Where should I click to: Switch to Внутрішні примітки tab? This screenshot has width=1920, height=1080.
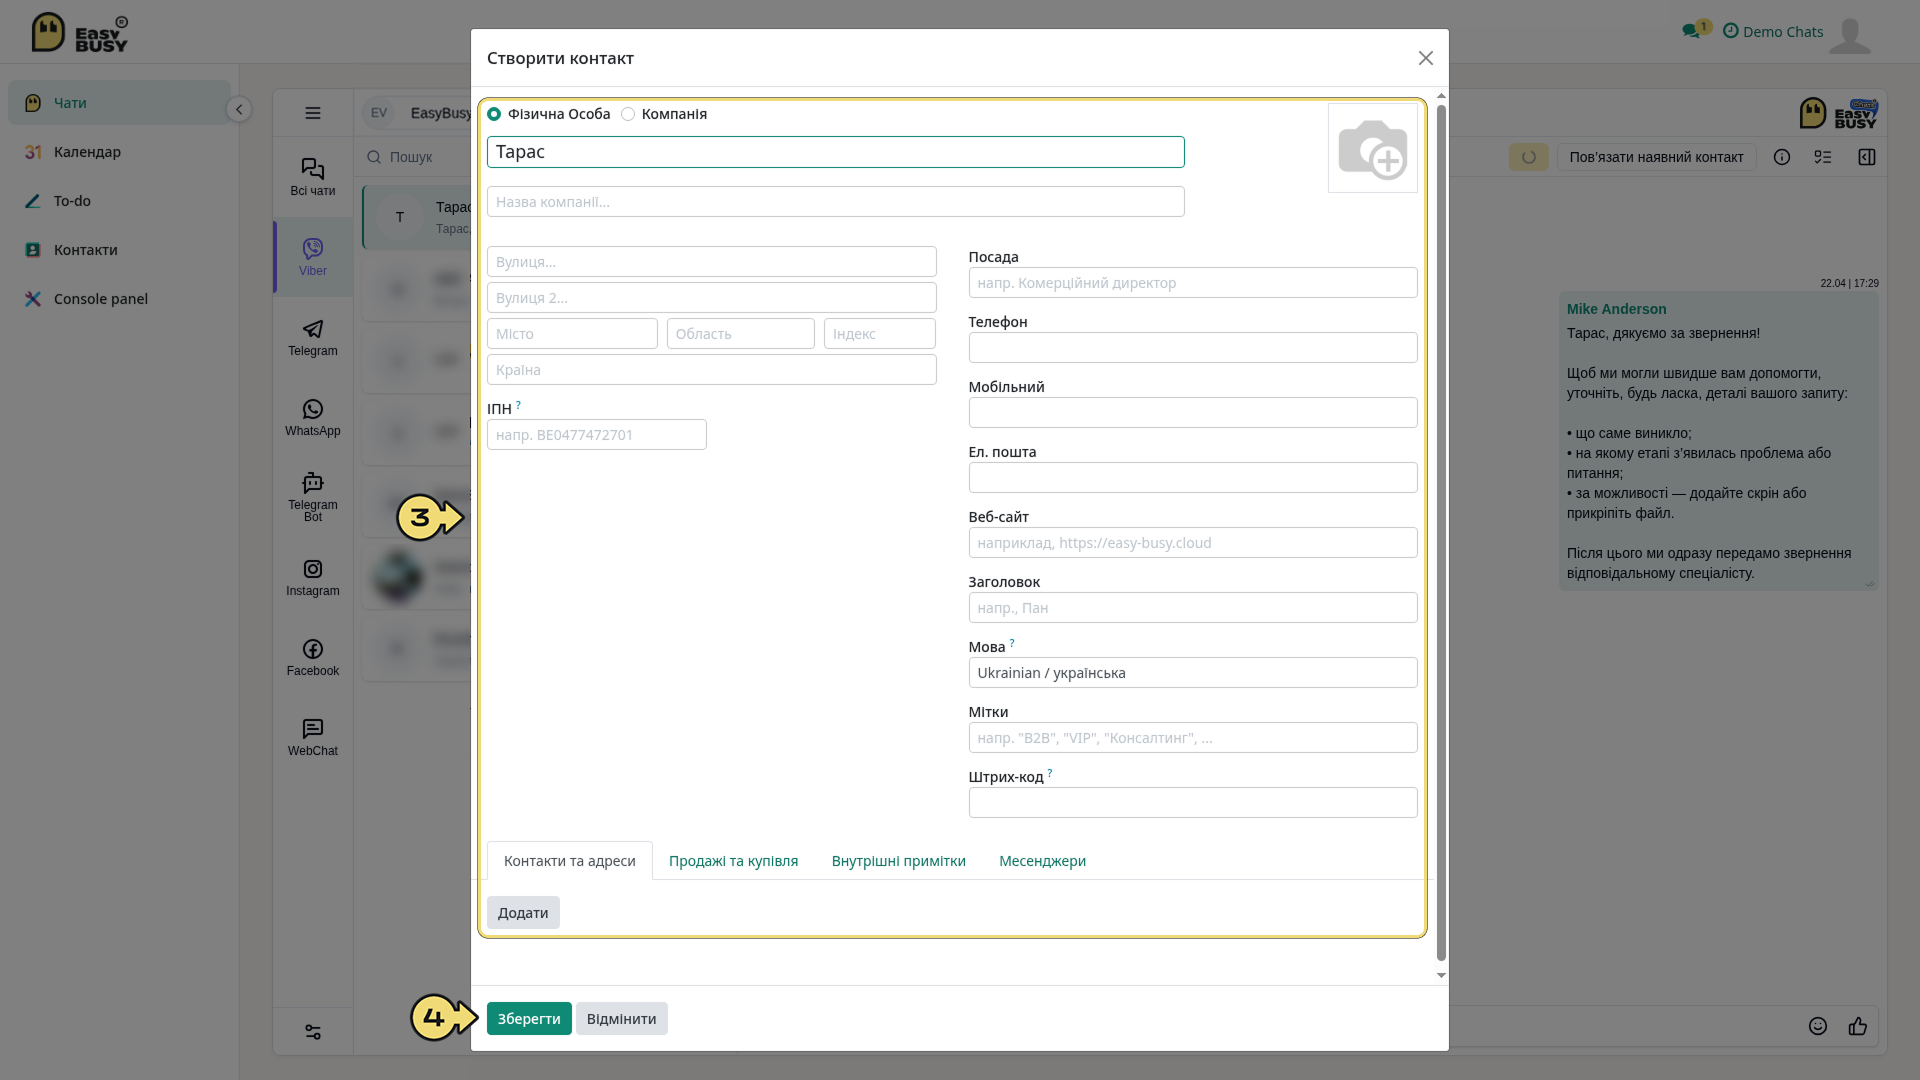pos(898,861)
